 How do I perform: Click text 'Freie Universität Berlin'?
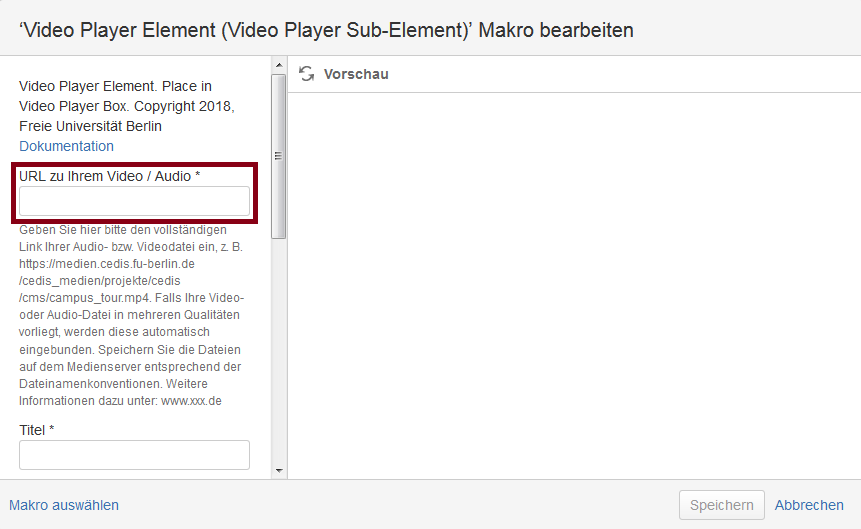click(x=91, y=126)
